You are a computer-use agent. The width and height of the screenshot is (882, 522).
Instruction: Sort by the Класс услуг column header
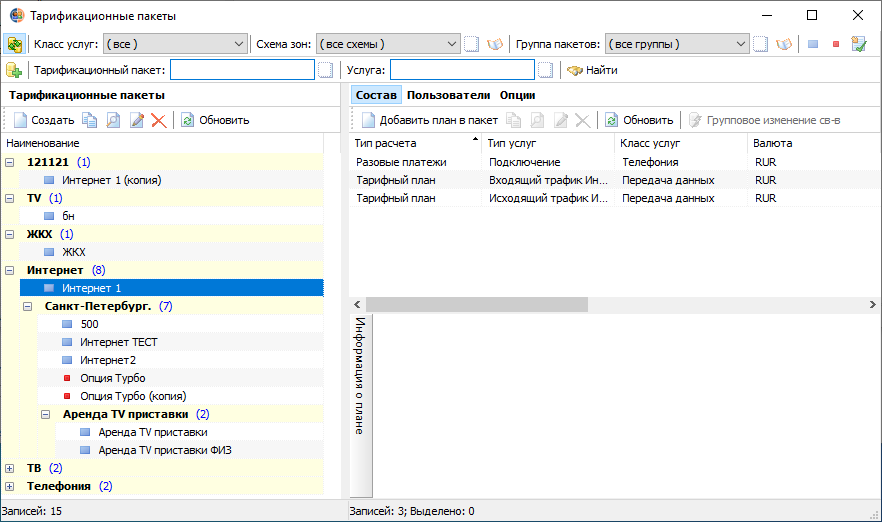(681, 143)
